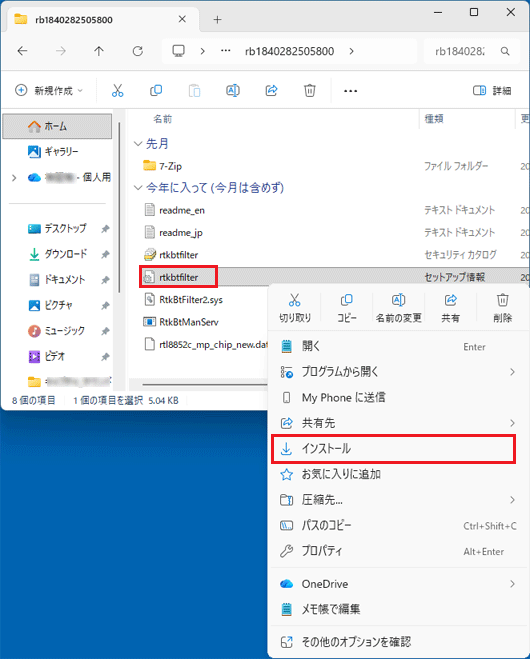Select the rb1840282505800 tab

101,19
